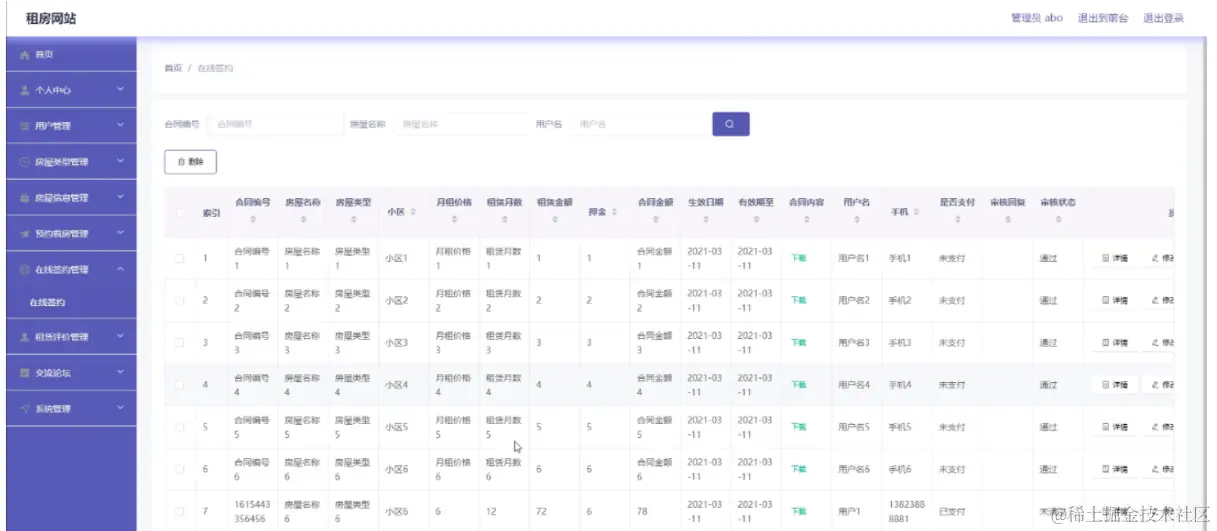The width and height of the screenshot is (1217, 531).
Task: Check the checkbox for row 4
Action: (x=181, y=384)
